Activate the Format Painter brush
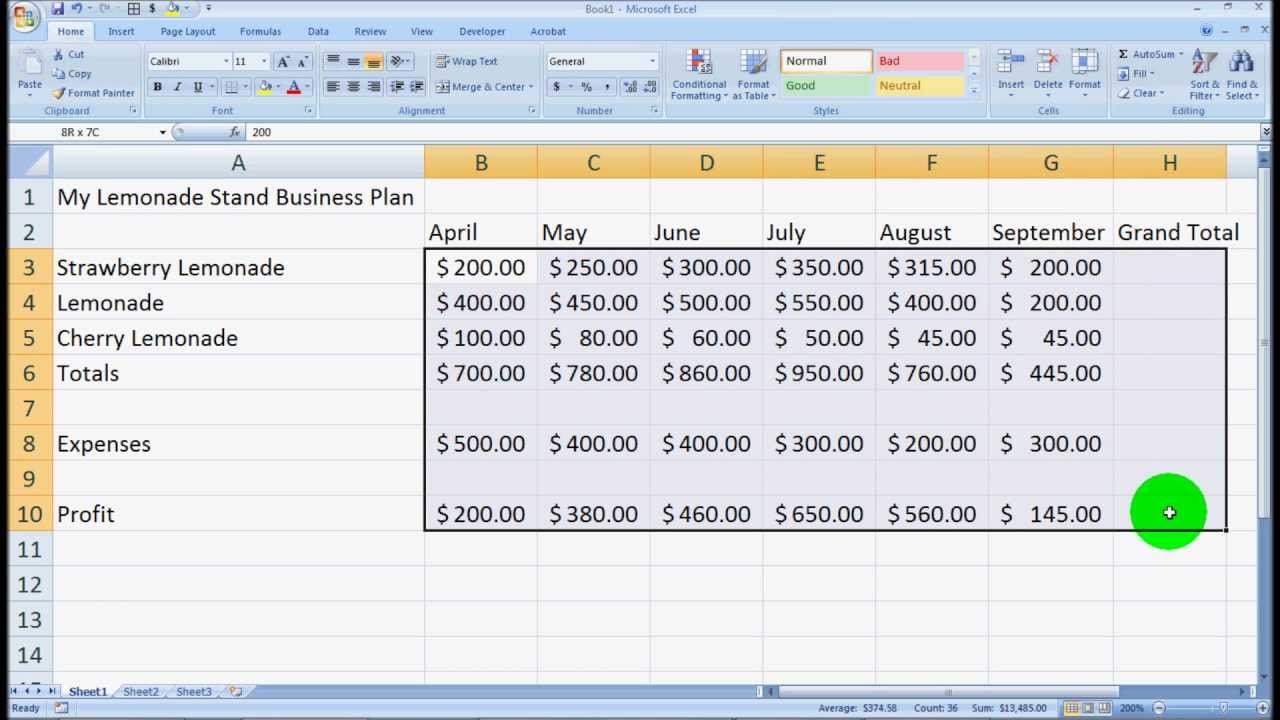Screen dimensions: 1280x720 point(94,93)
